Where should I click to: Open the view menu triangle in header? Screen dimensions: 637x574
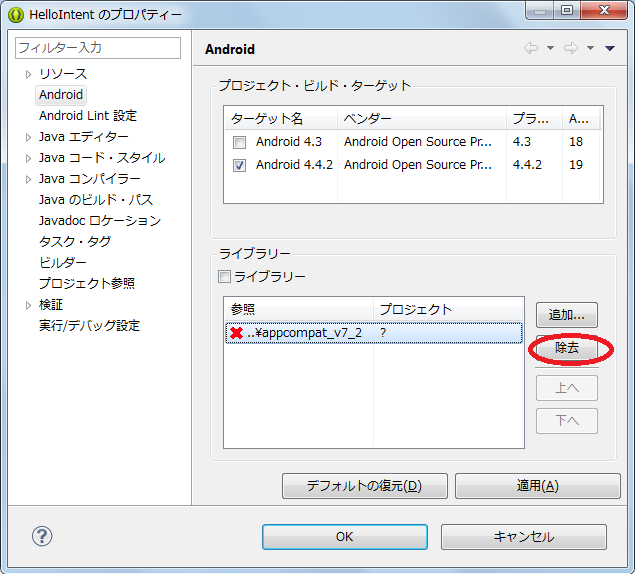[609, 48]
